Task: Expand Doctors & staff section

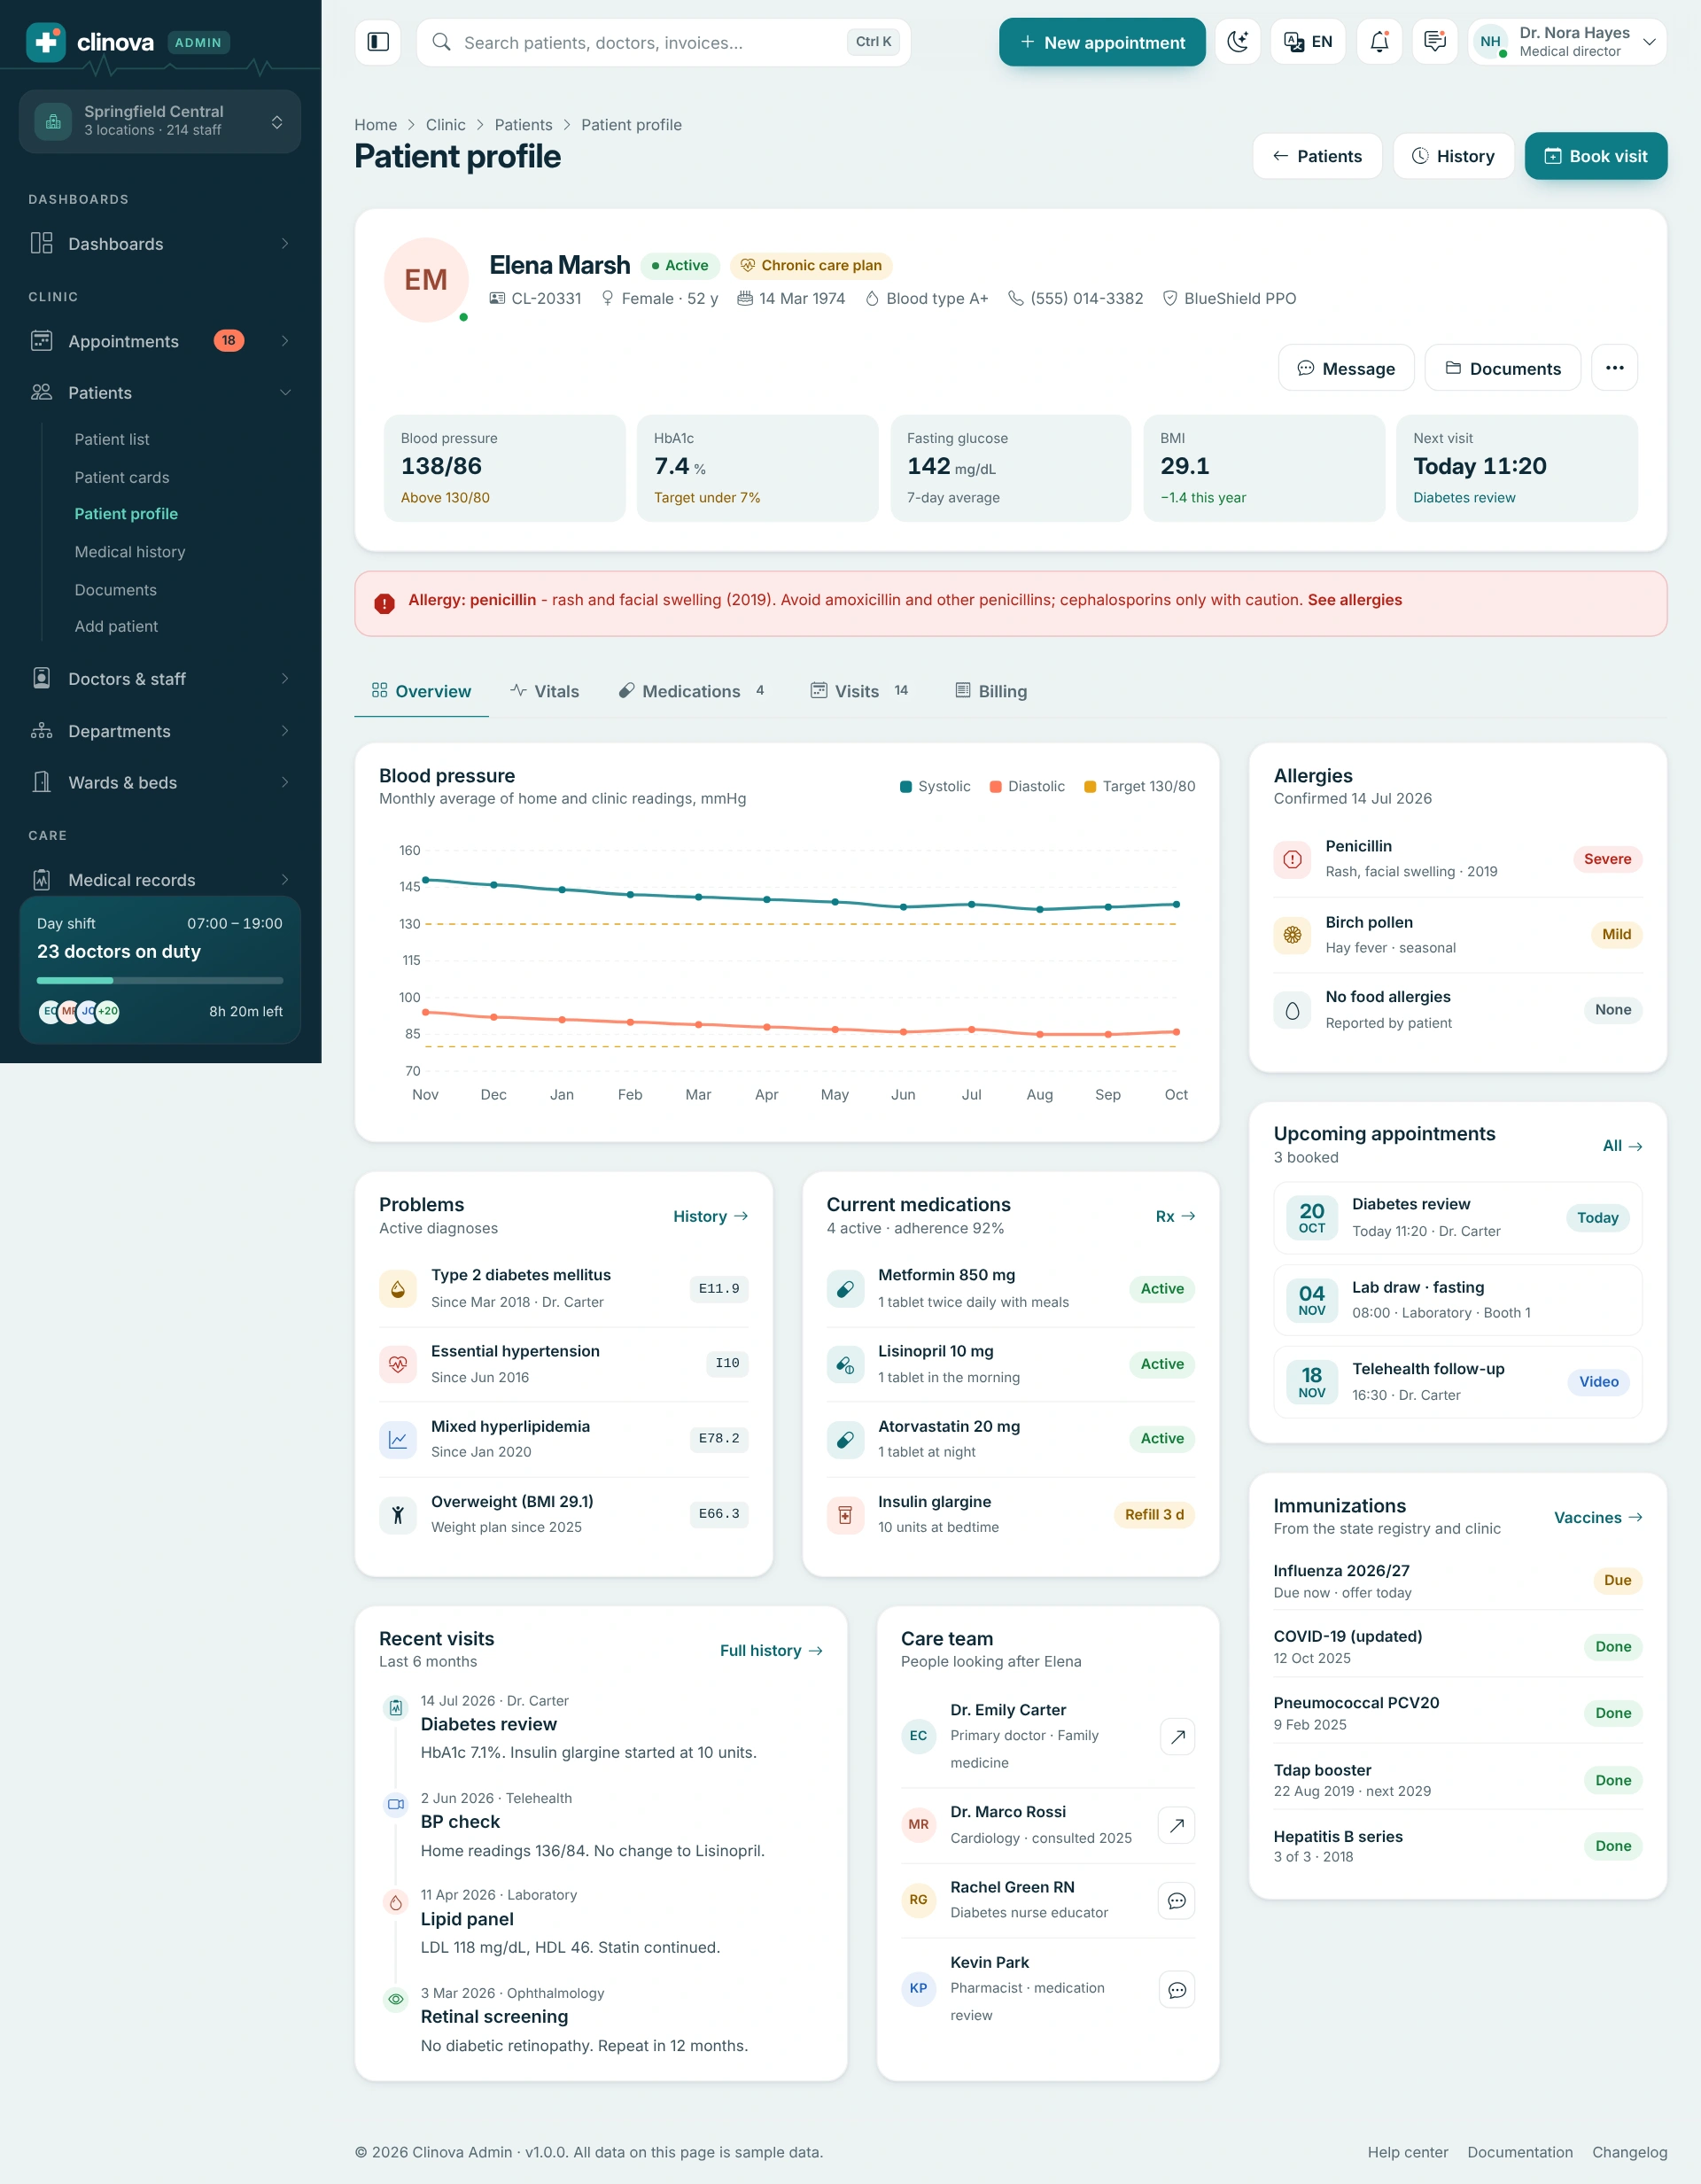Action: pyautogui.click(x=160, y=679)
